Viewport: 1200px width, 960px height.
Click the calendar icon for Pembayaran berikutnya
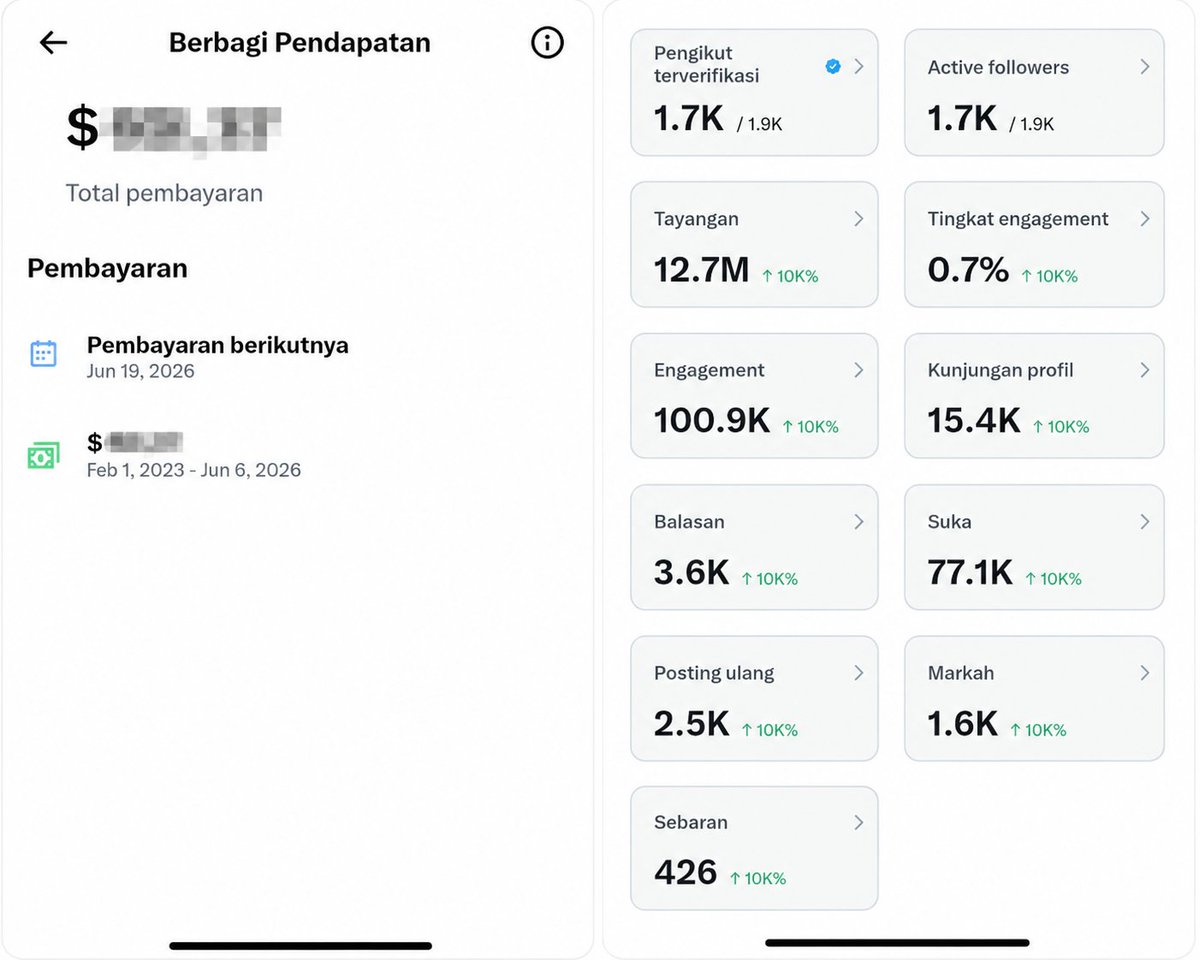coord(43,354)
